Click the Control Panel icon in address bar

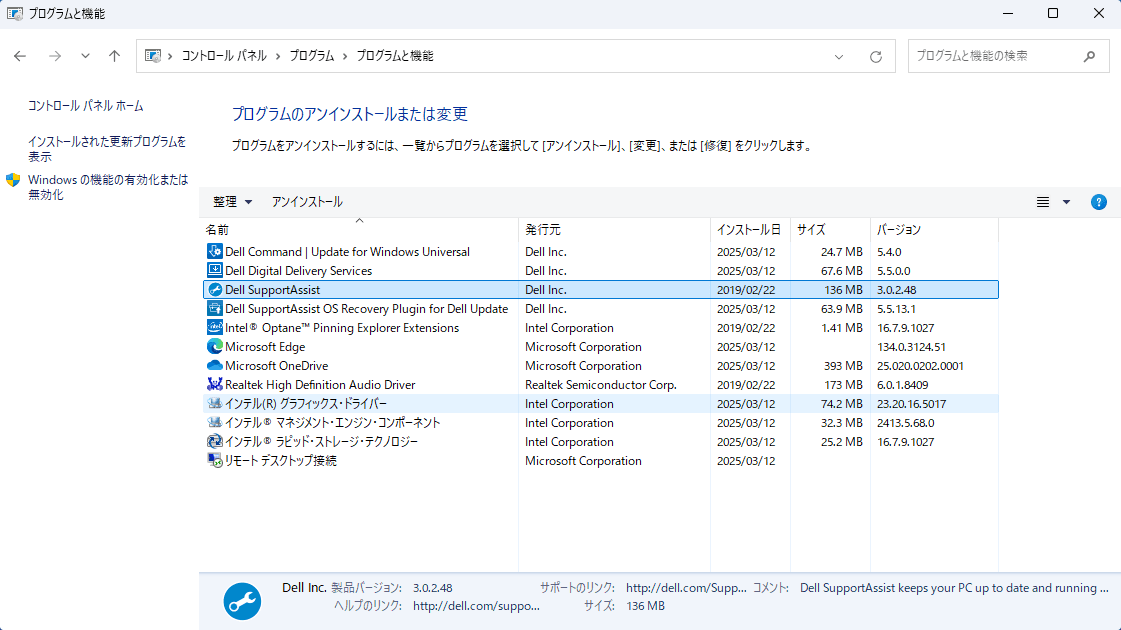152,56
